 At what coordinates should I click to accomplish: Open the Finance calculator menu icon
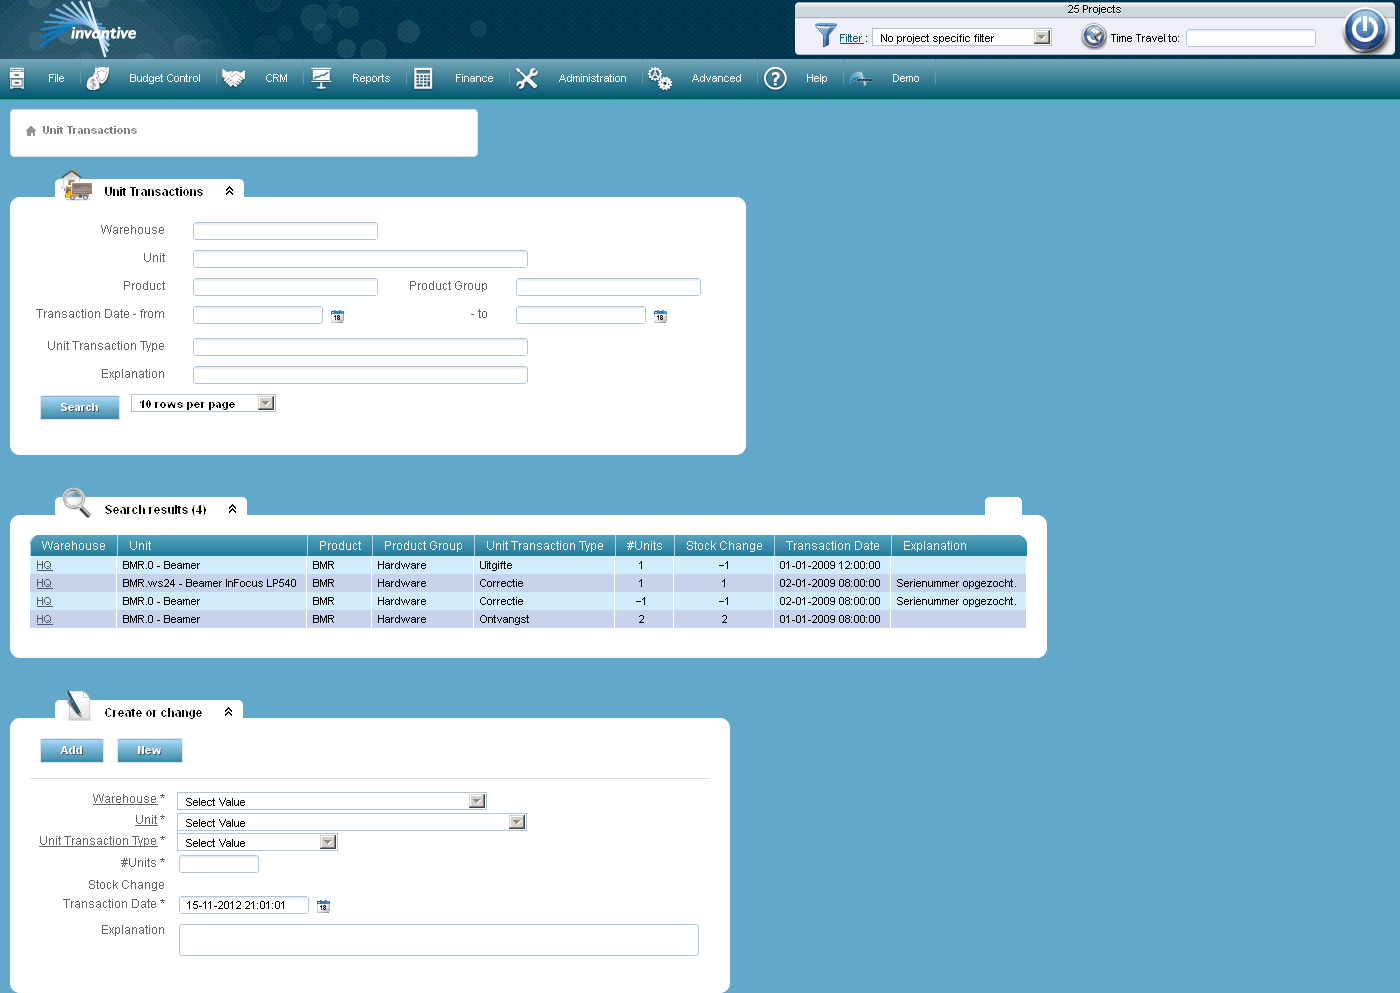tap(423, 77)
